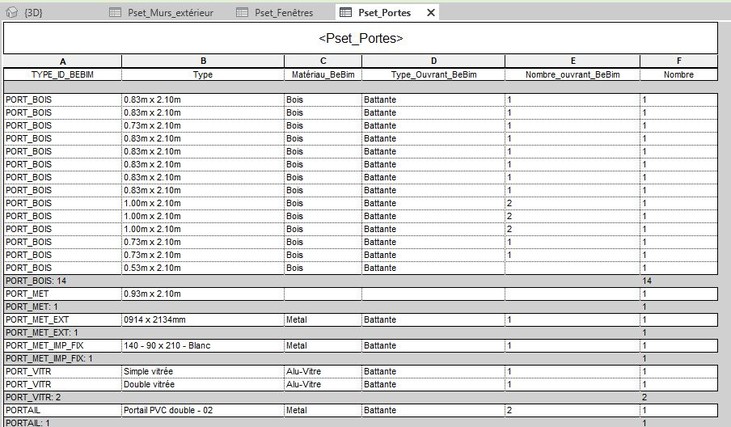Image resolution: width=731 pixels, height=427 pixels.
Task: Click the Matériau_BeBim column header
Action: click(322, 74)
